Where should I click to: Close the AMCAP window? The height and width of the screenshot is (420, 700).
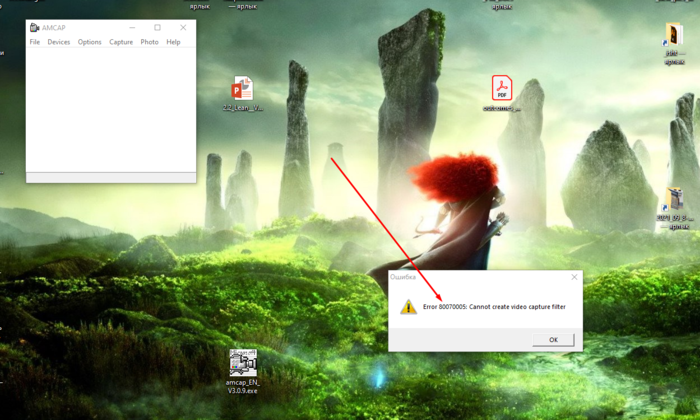(x=183, y=28)
